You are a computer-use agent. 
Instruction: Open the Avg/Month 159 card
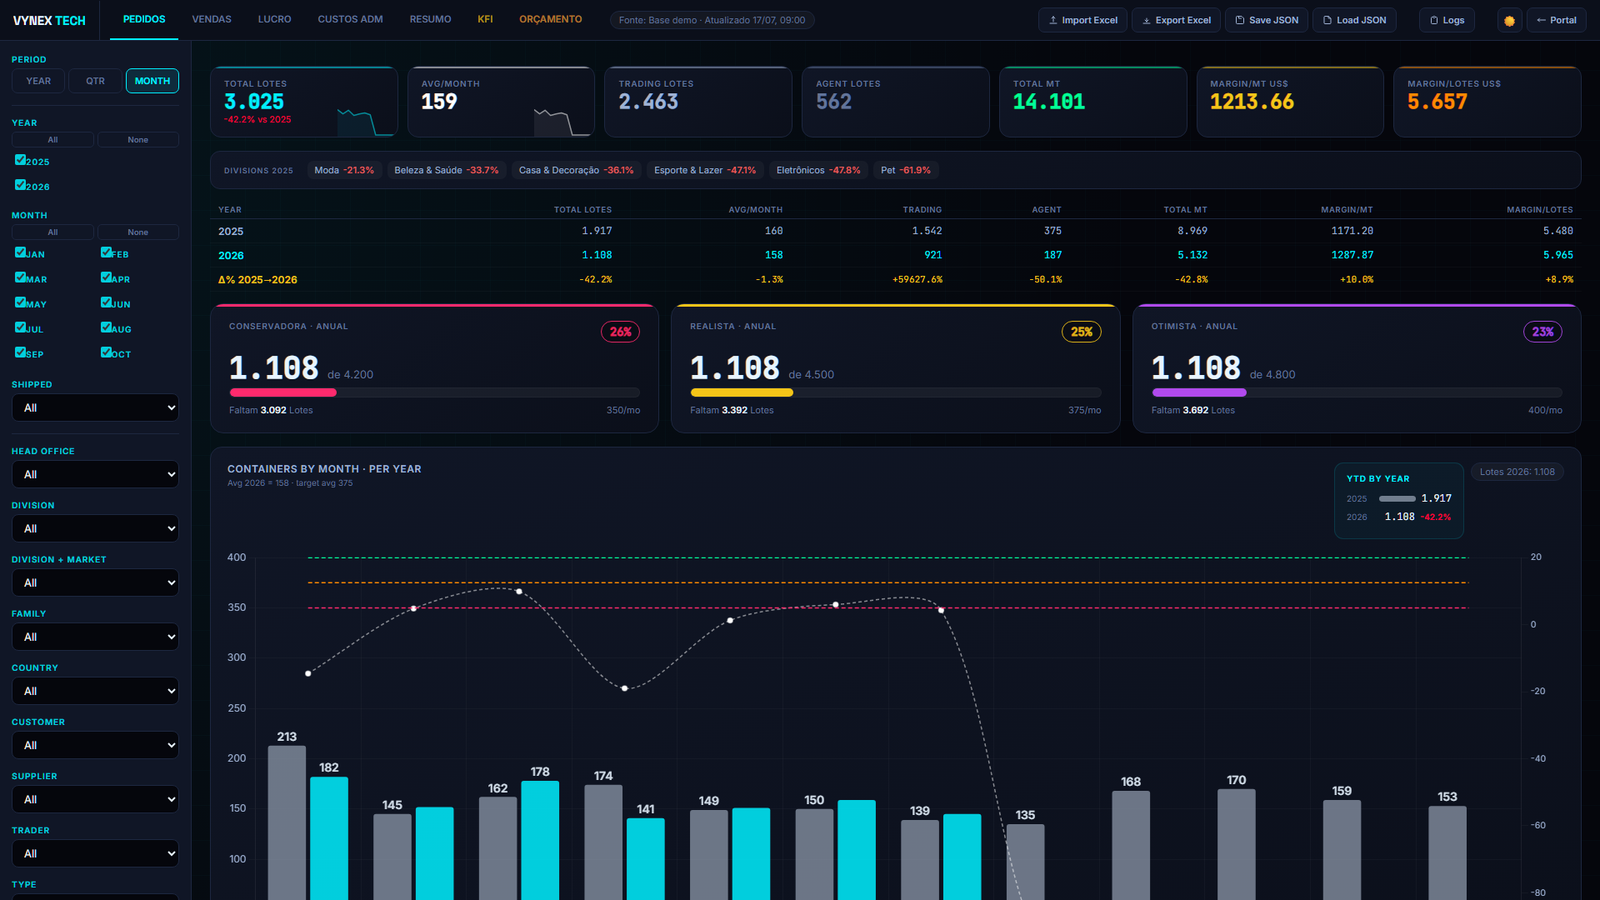[x=501, y=102]
